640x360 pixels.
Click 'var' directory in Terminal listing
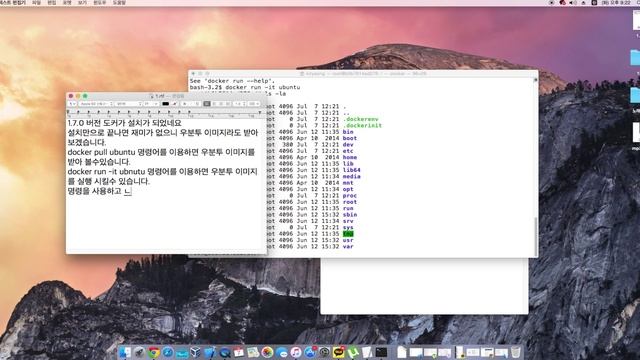[x=348, y=247]
